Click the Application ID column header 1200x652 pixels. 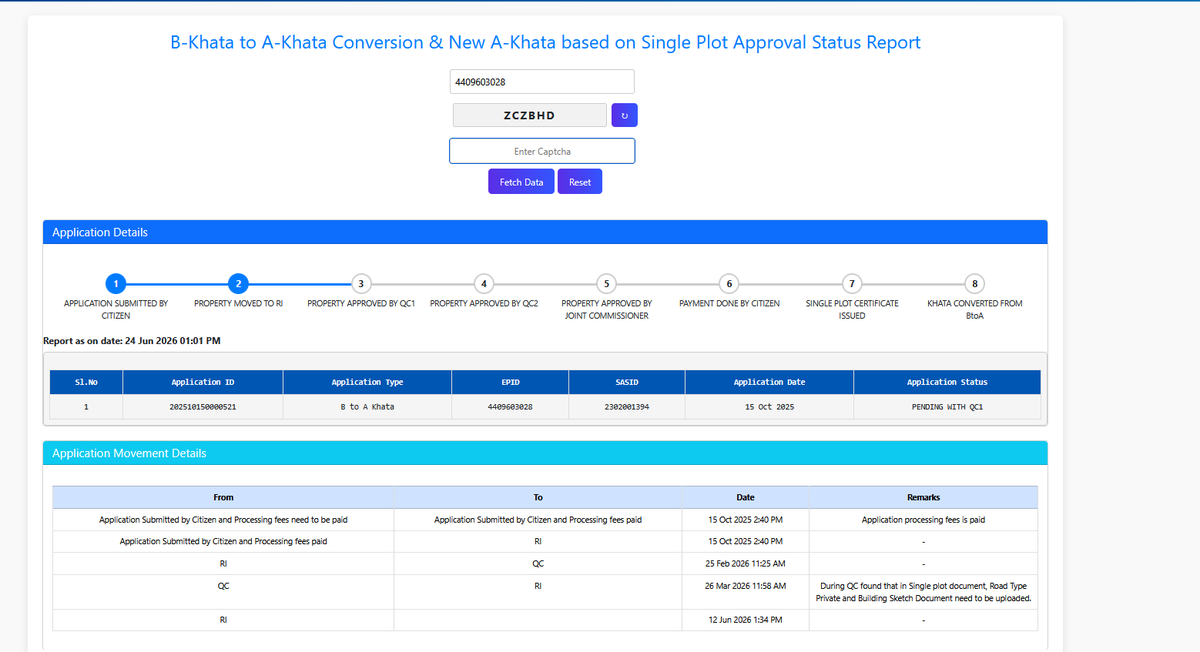click(203, 382)
